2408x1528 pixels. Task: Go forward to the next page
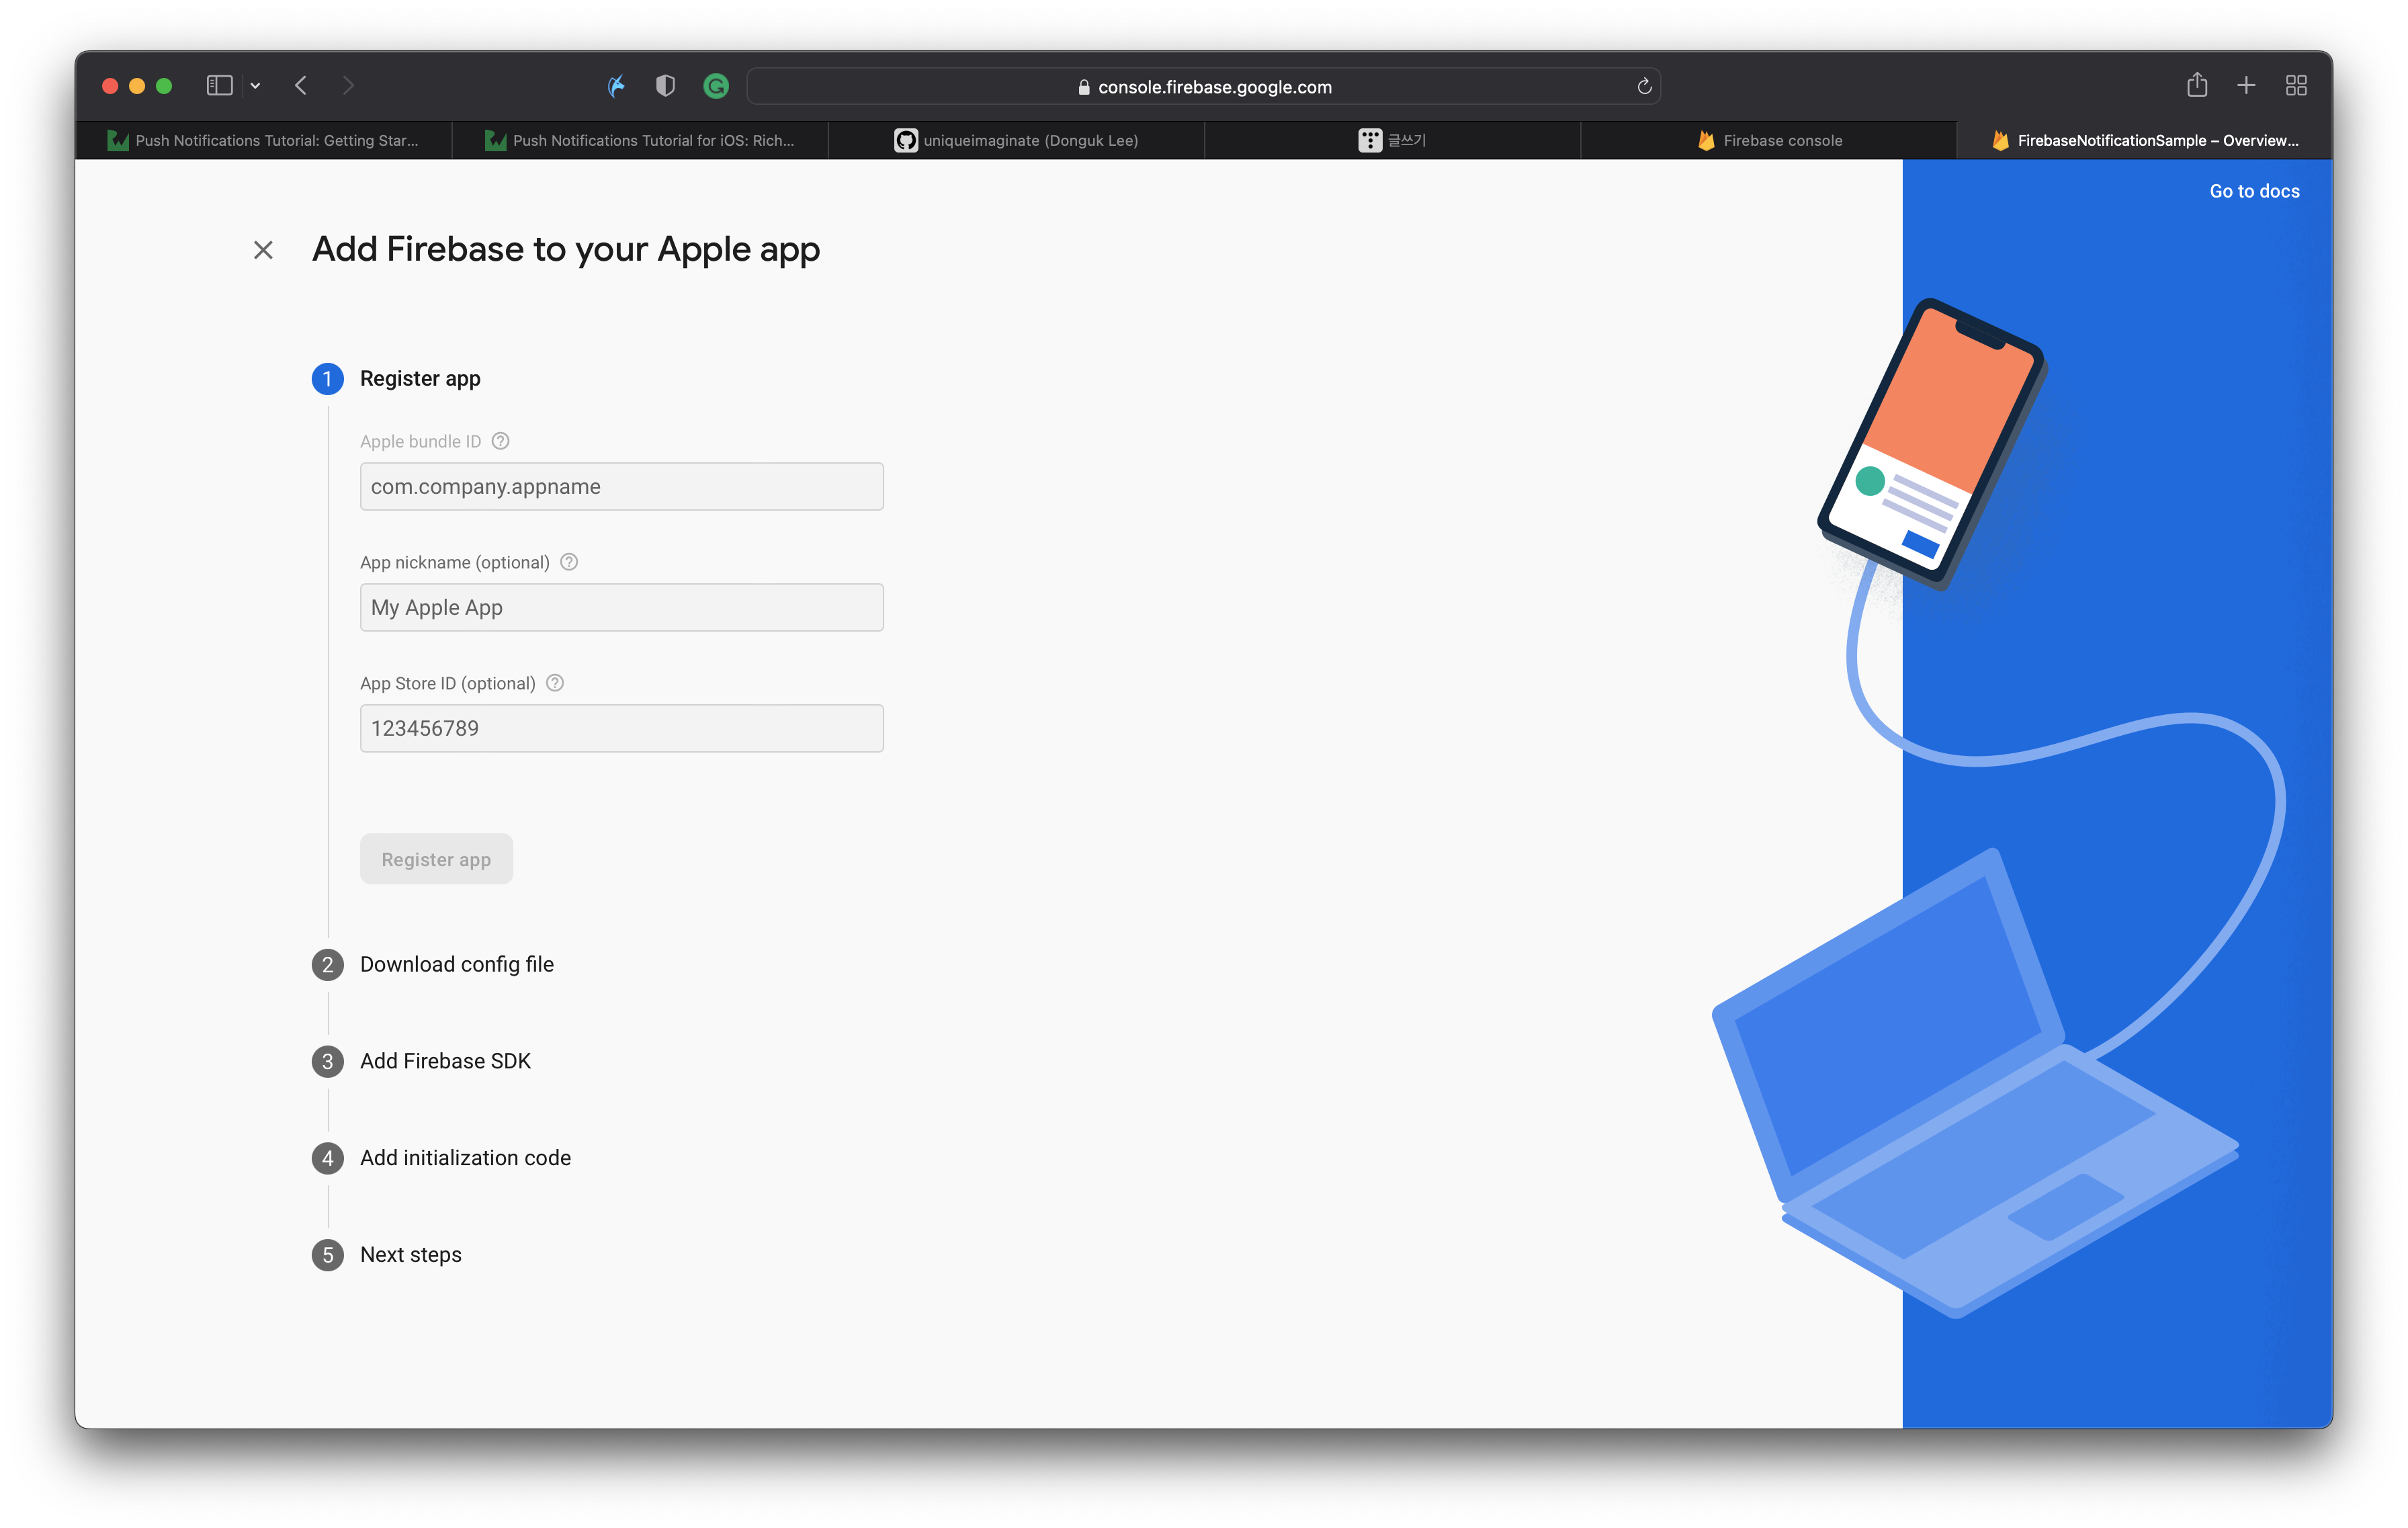tap(347, 86)
